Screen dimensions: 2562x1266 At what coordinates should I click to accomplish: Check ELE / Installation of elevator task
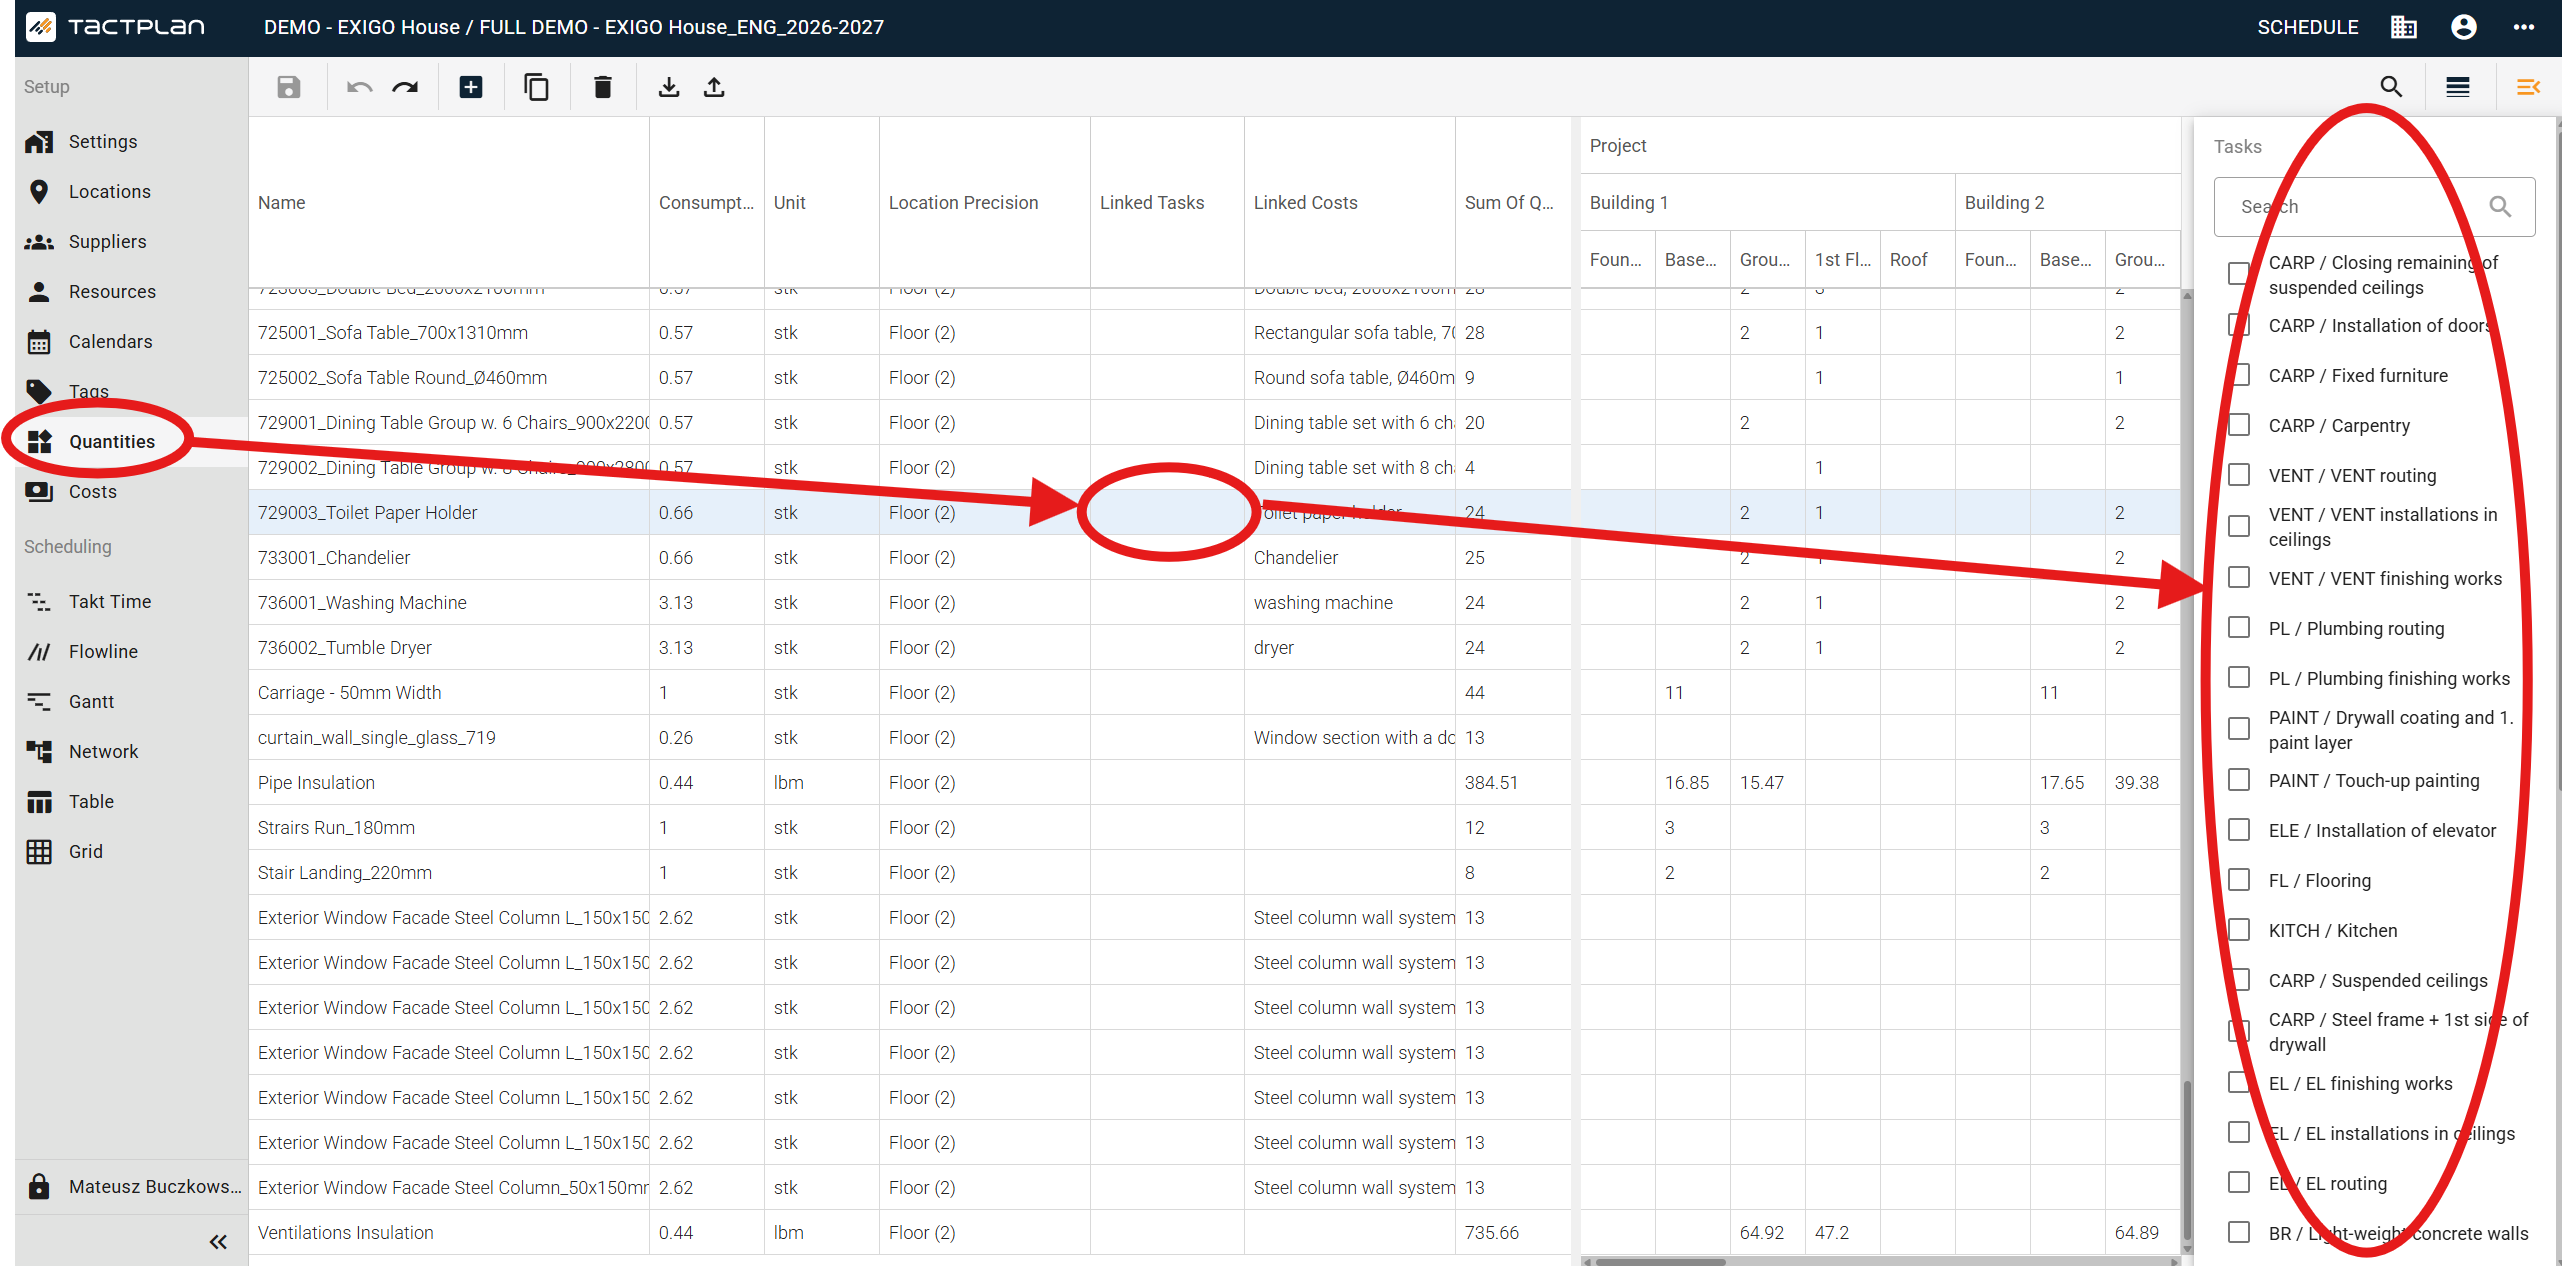[x=2240, y=830]
